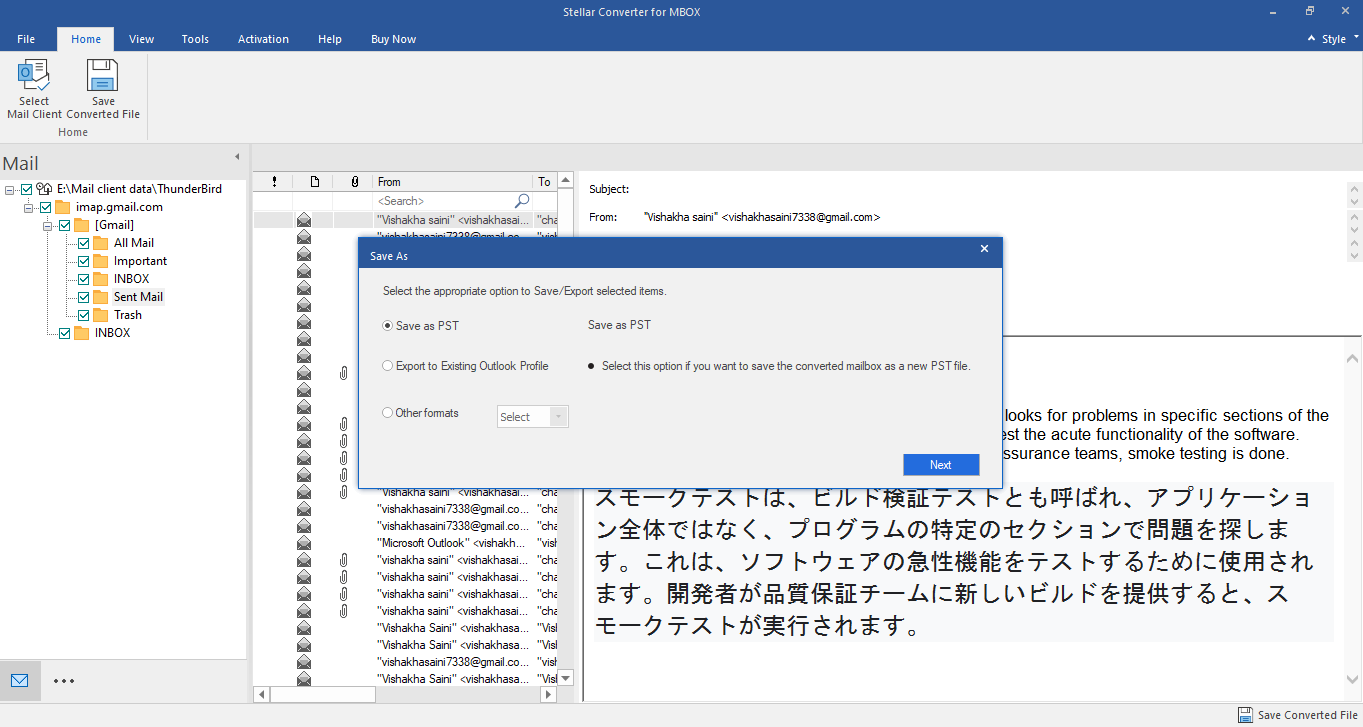Click the All Mail folder icon
The height and width of the screenshot is (727, 1363).
[x=101, y=243]
